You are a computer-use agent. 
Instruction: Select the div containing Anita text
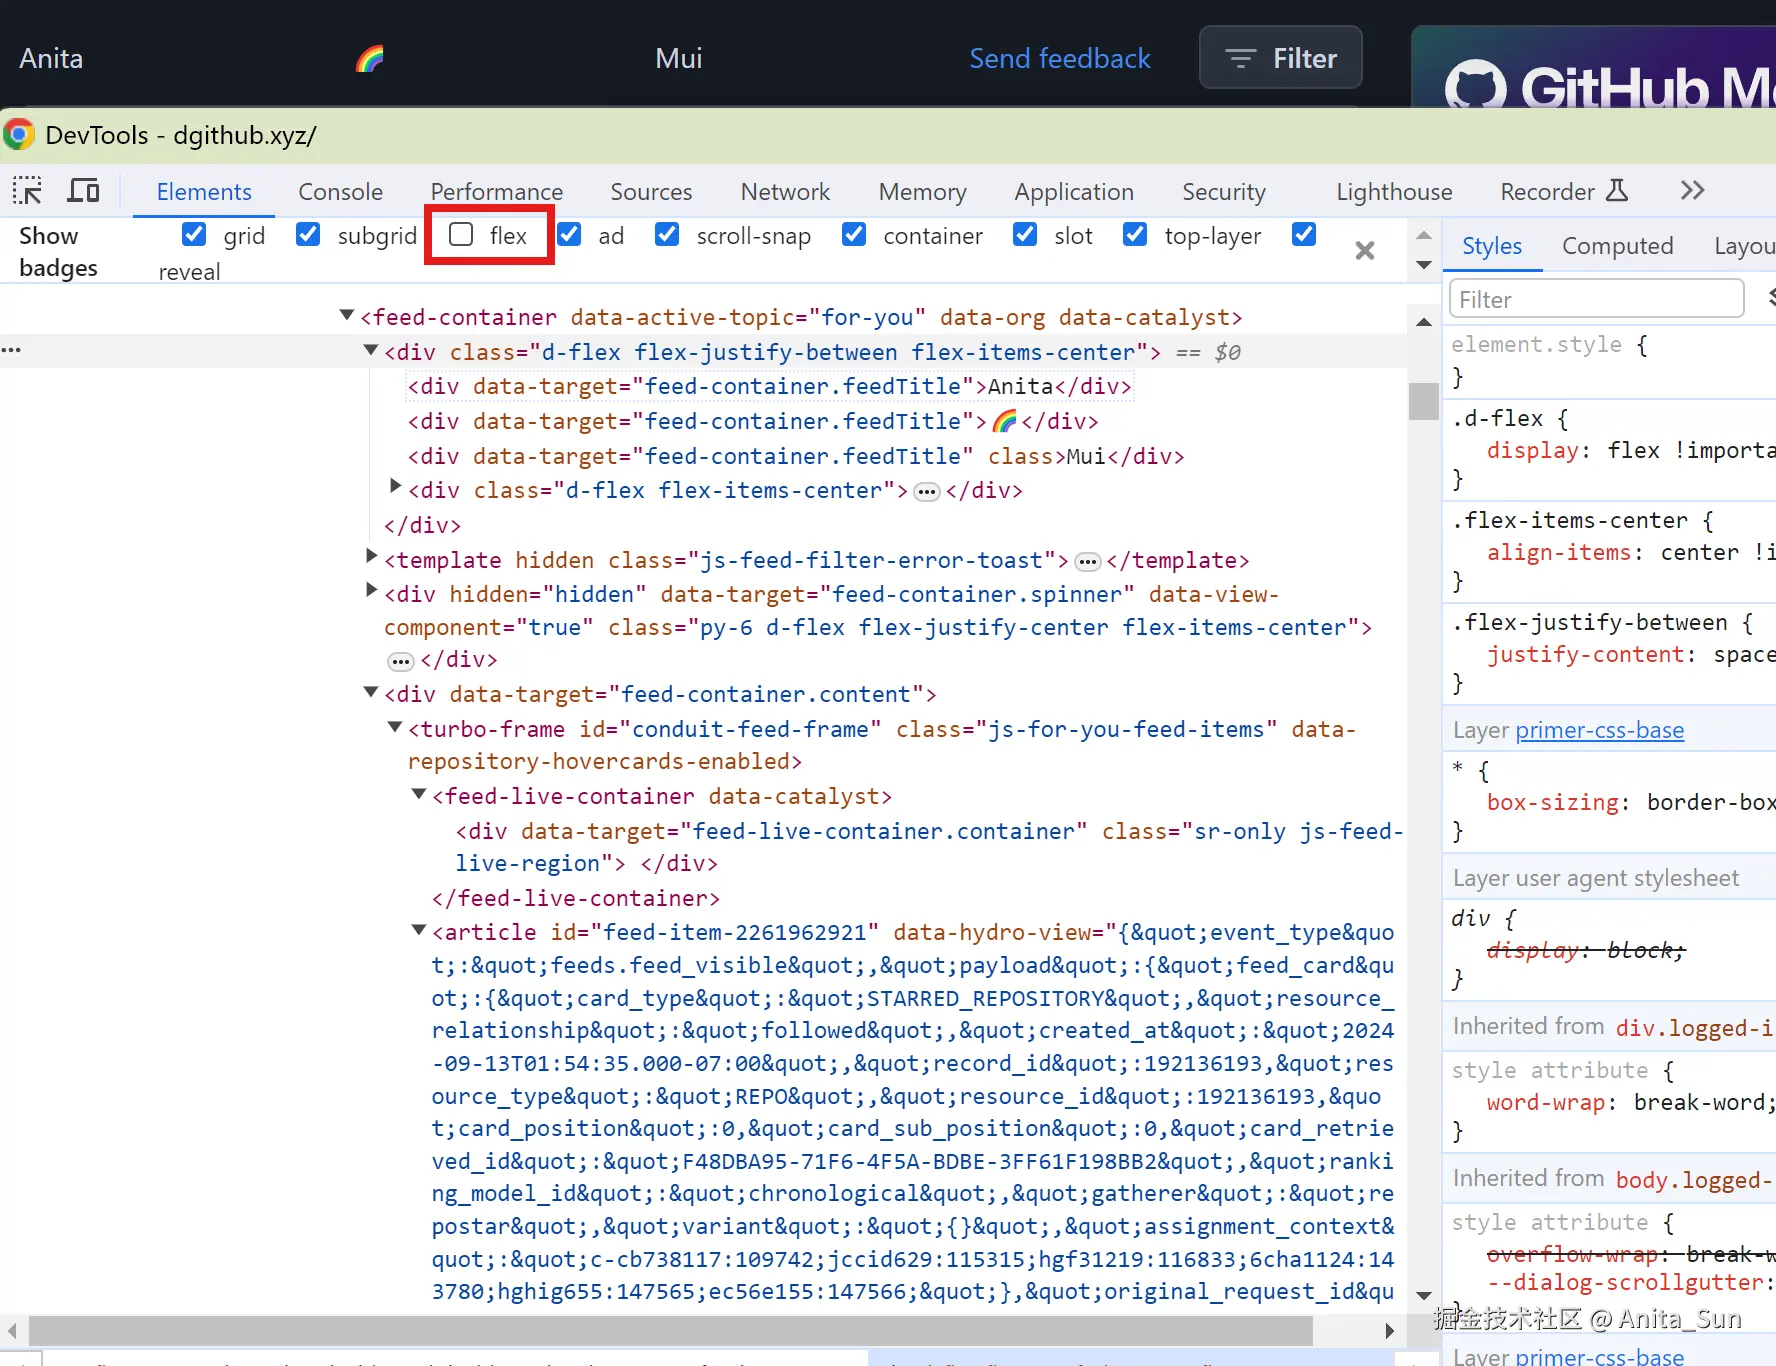coord(770,386)
